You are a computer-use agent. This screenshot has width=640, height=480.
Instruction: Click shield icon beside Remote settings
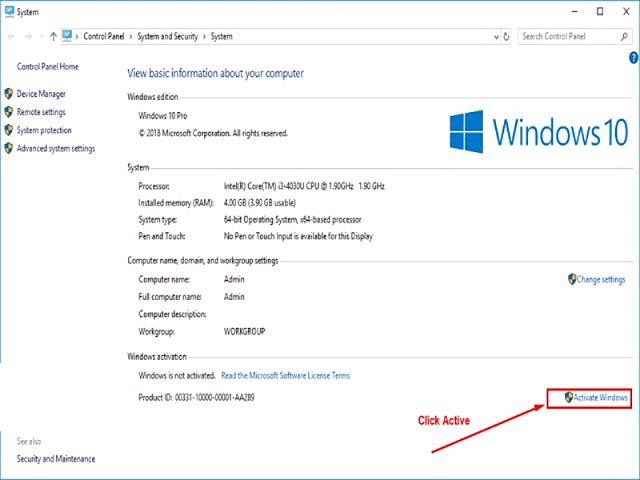(9, 112)
